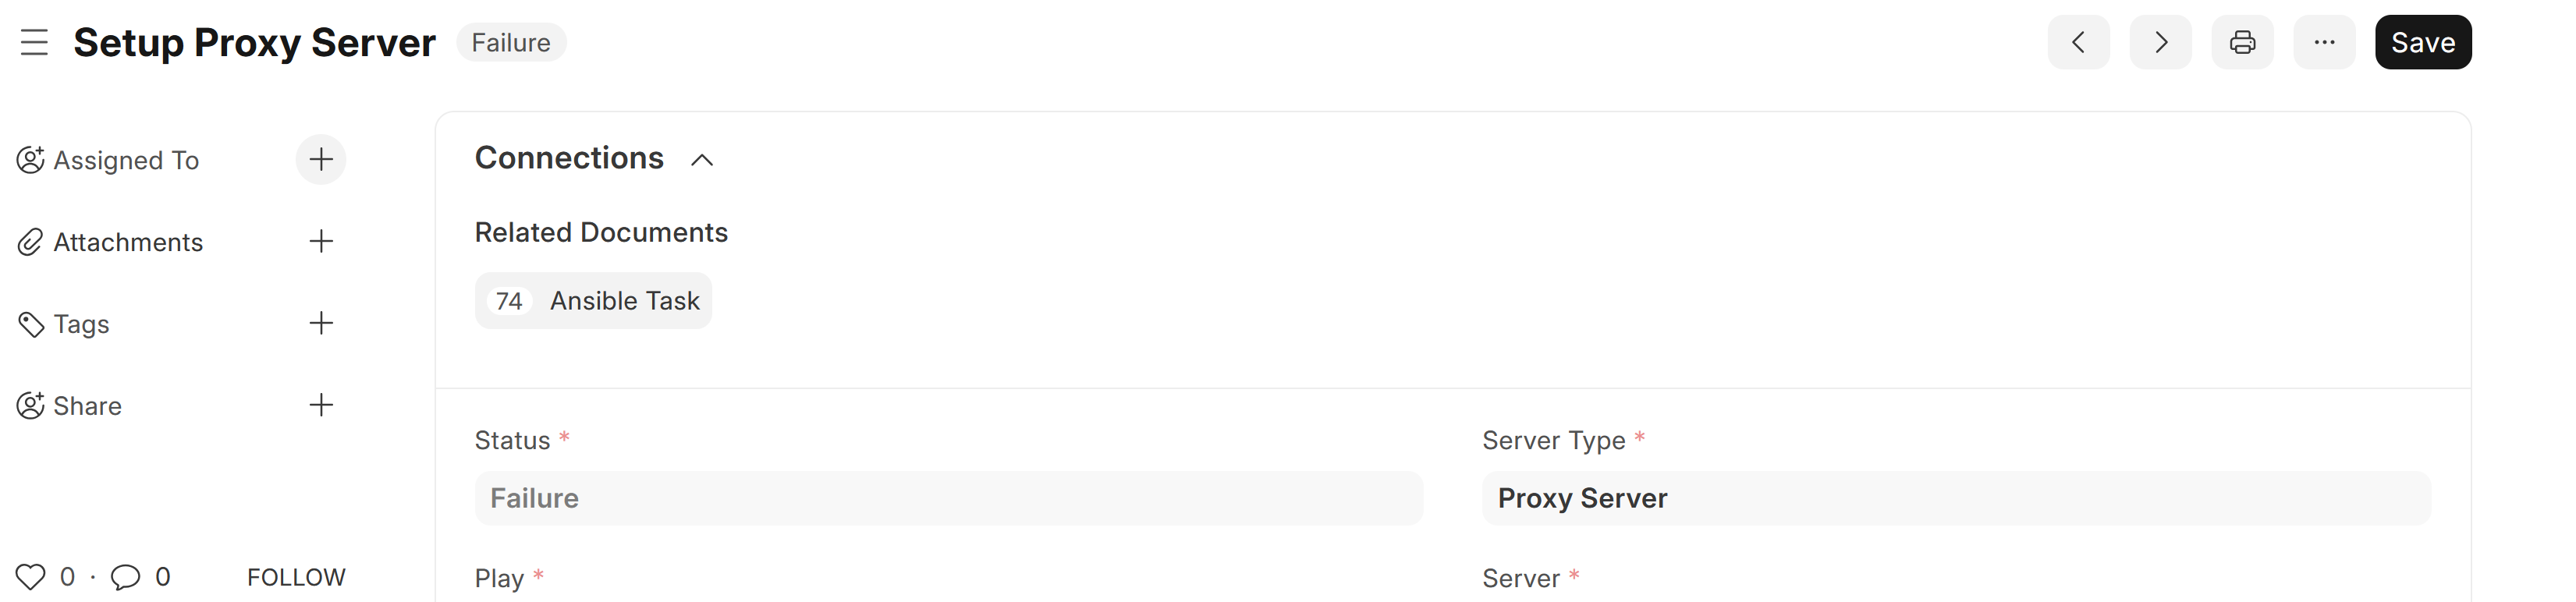
Task: Click the Status field showing Failure
Action: tap(948, 498)
